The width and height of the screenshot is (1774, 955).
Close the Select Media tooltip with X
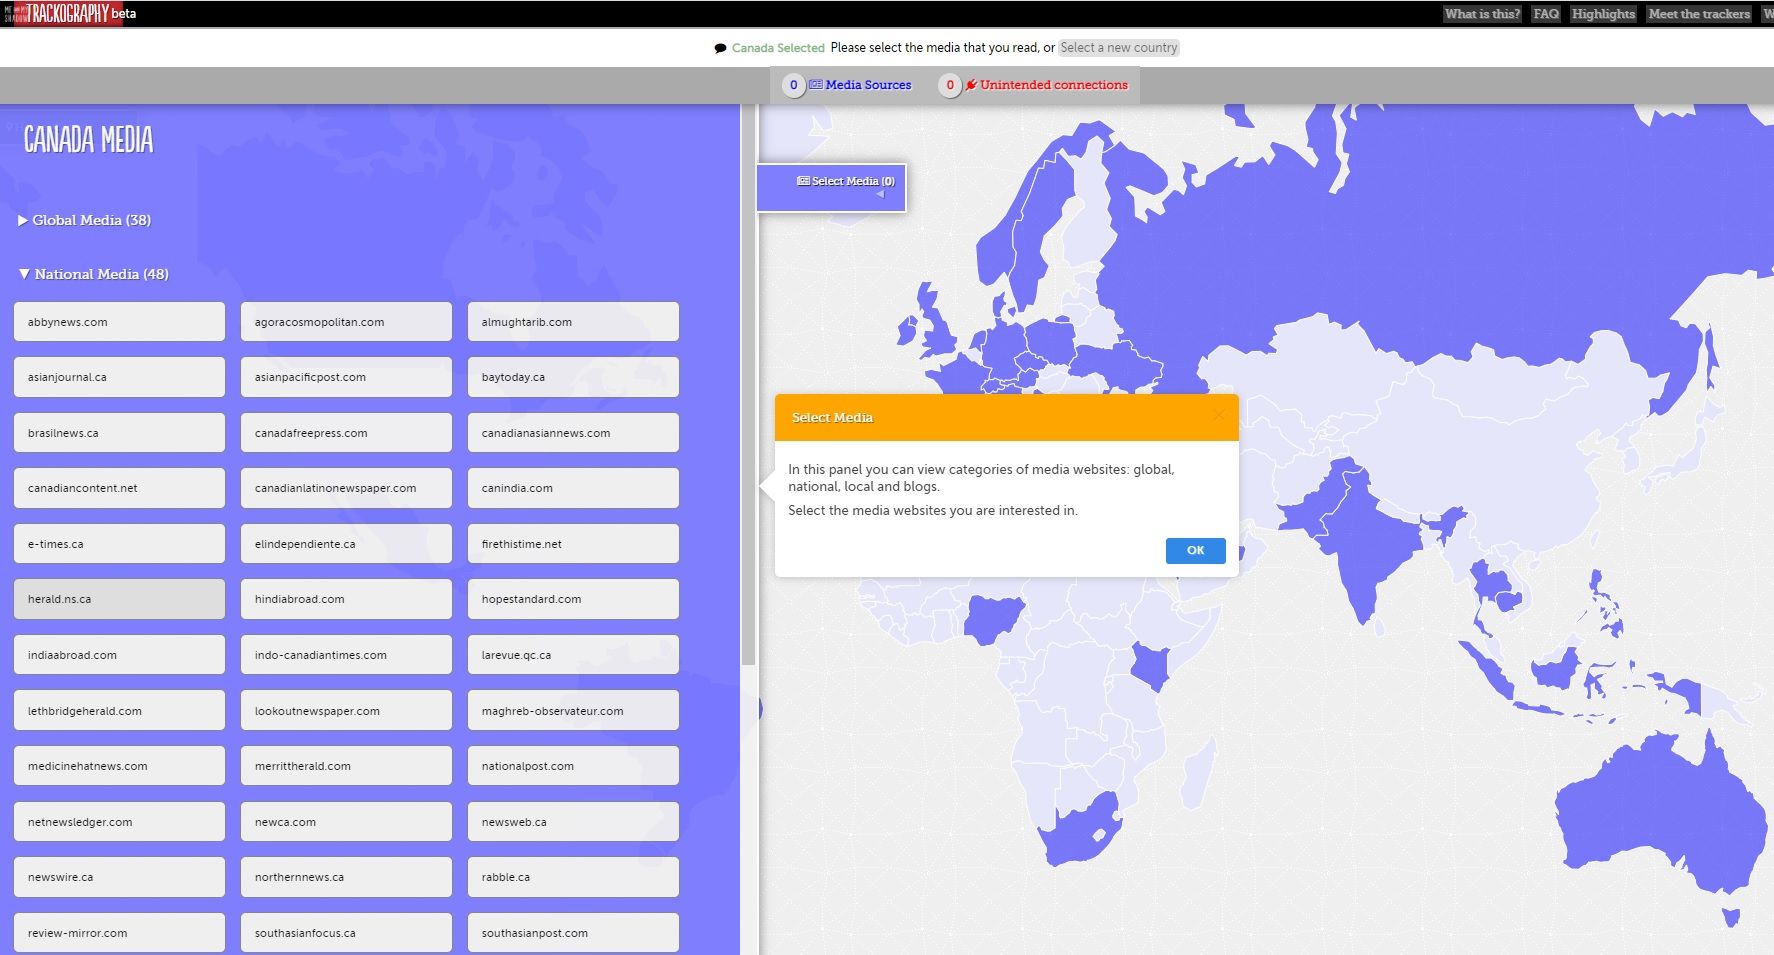[1218, 415]
